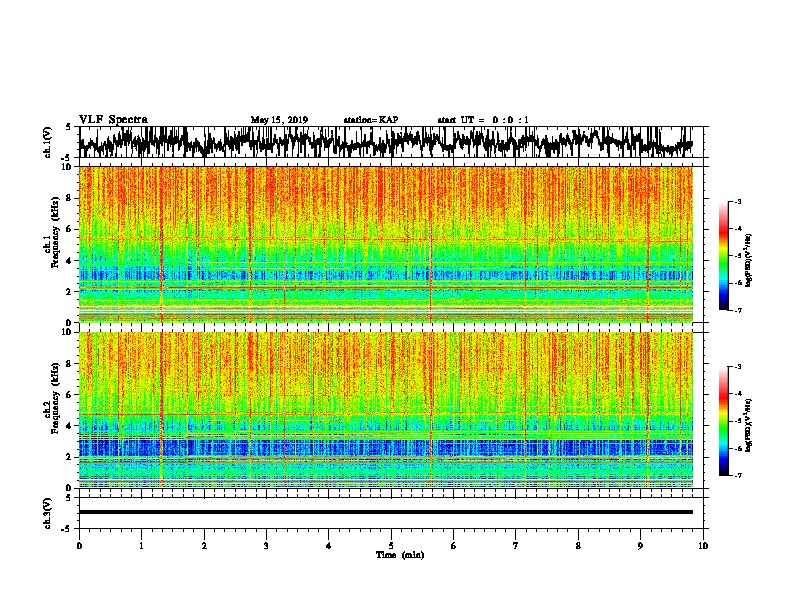Click the "5" tick on ch.3(V) axis
792x612 pixels.
pos(68,498)
